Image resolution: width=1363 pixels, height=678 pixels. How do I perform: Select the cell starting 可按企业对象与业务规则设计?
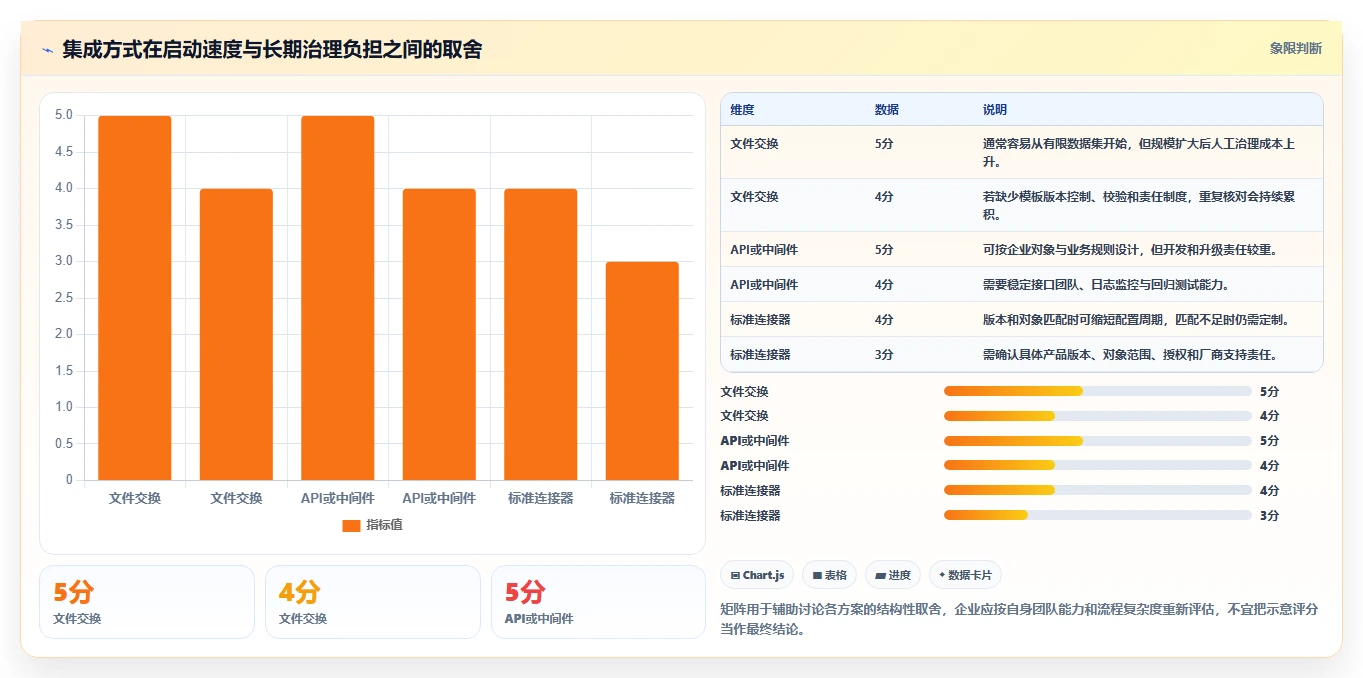[1148, 249]
